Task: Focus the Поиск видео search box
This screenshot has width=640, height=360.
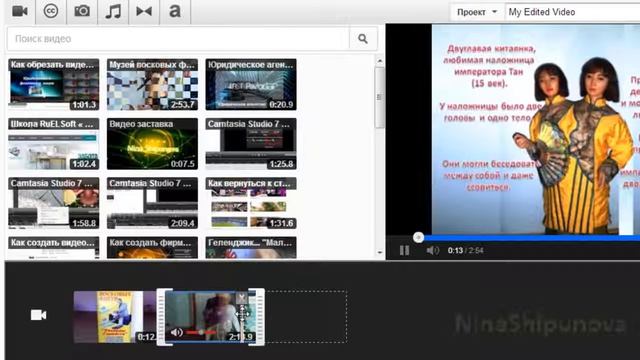Action: coord(178,39)
